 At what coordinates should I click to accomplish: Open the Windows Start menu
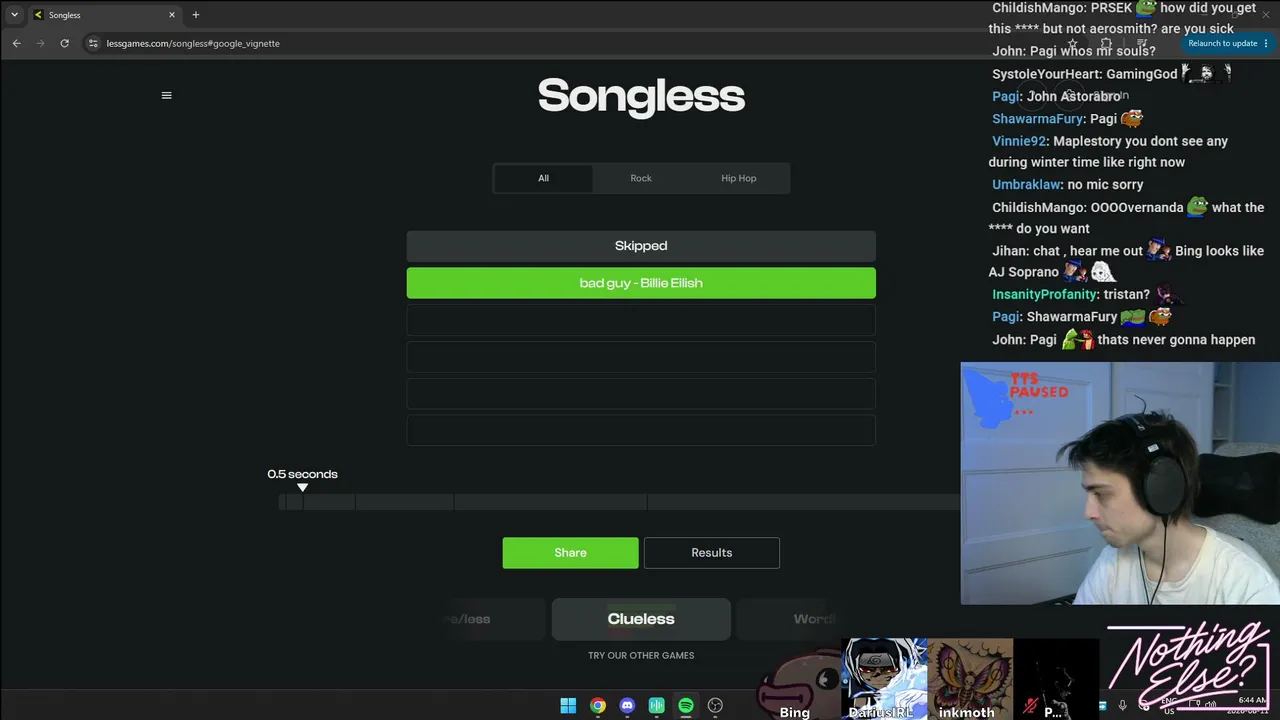pyautogui.click(x=568, y=706)
